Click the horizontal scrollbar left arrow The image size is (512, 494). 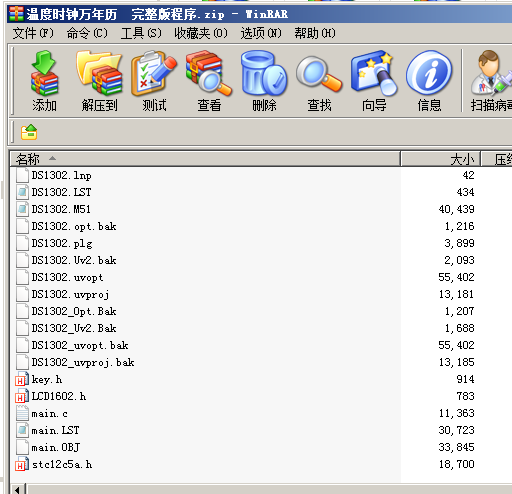pyautogui.click(x=17, y=489)
